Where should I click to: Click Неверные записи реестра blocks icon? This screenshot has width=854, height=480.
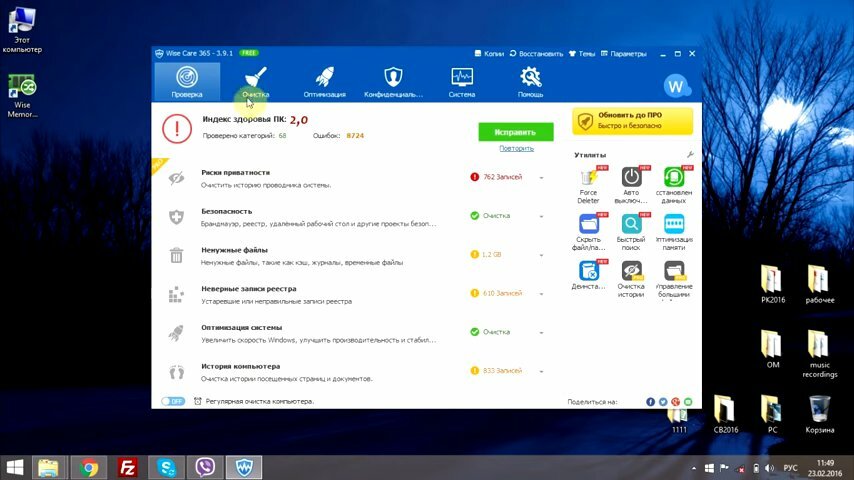[x=176, y=294]
